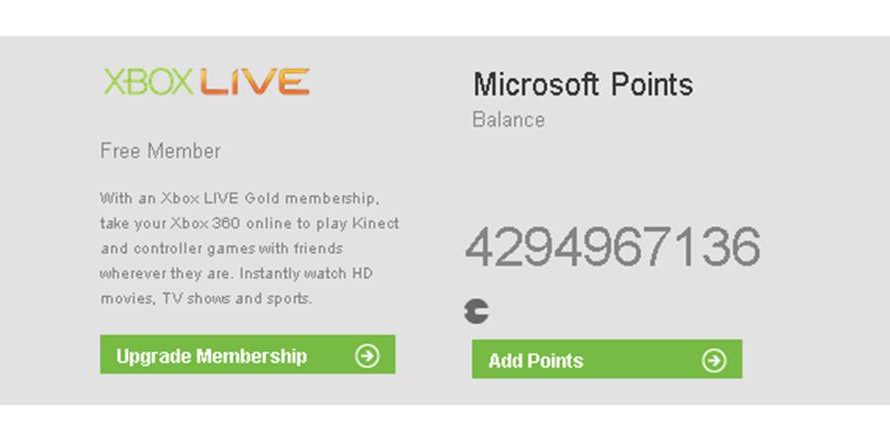Click the circled arrow on Add Points
Screen dimensions: 890x438
coord(713,360)
